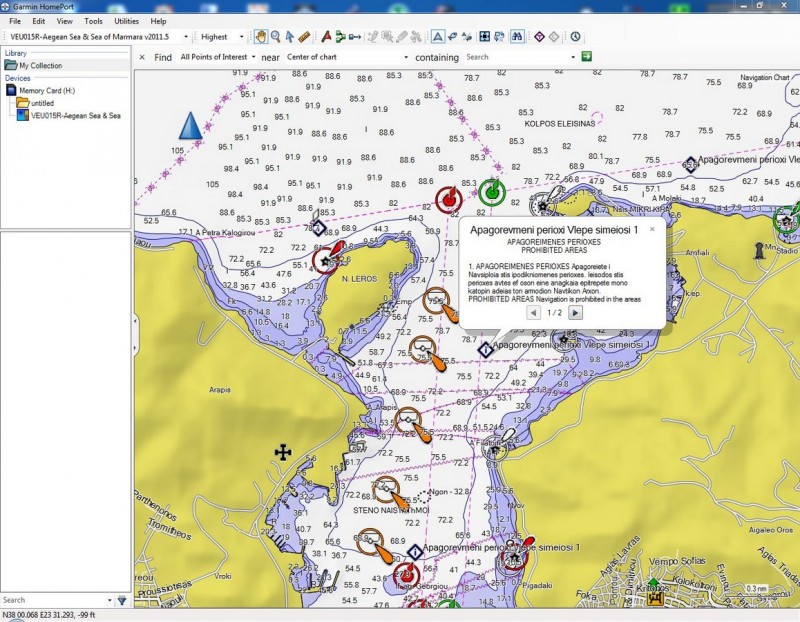800x622 pixels.
Task: Open the View menu
Action: (64, 21)
